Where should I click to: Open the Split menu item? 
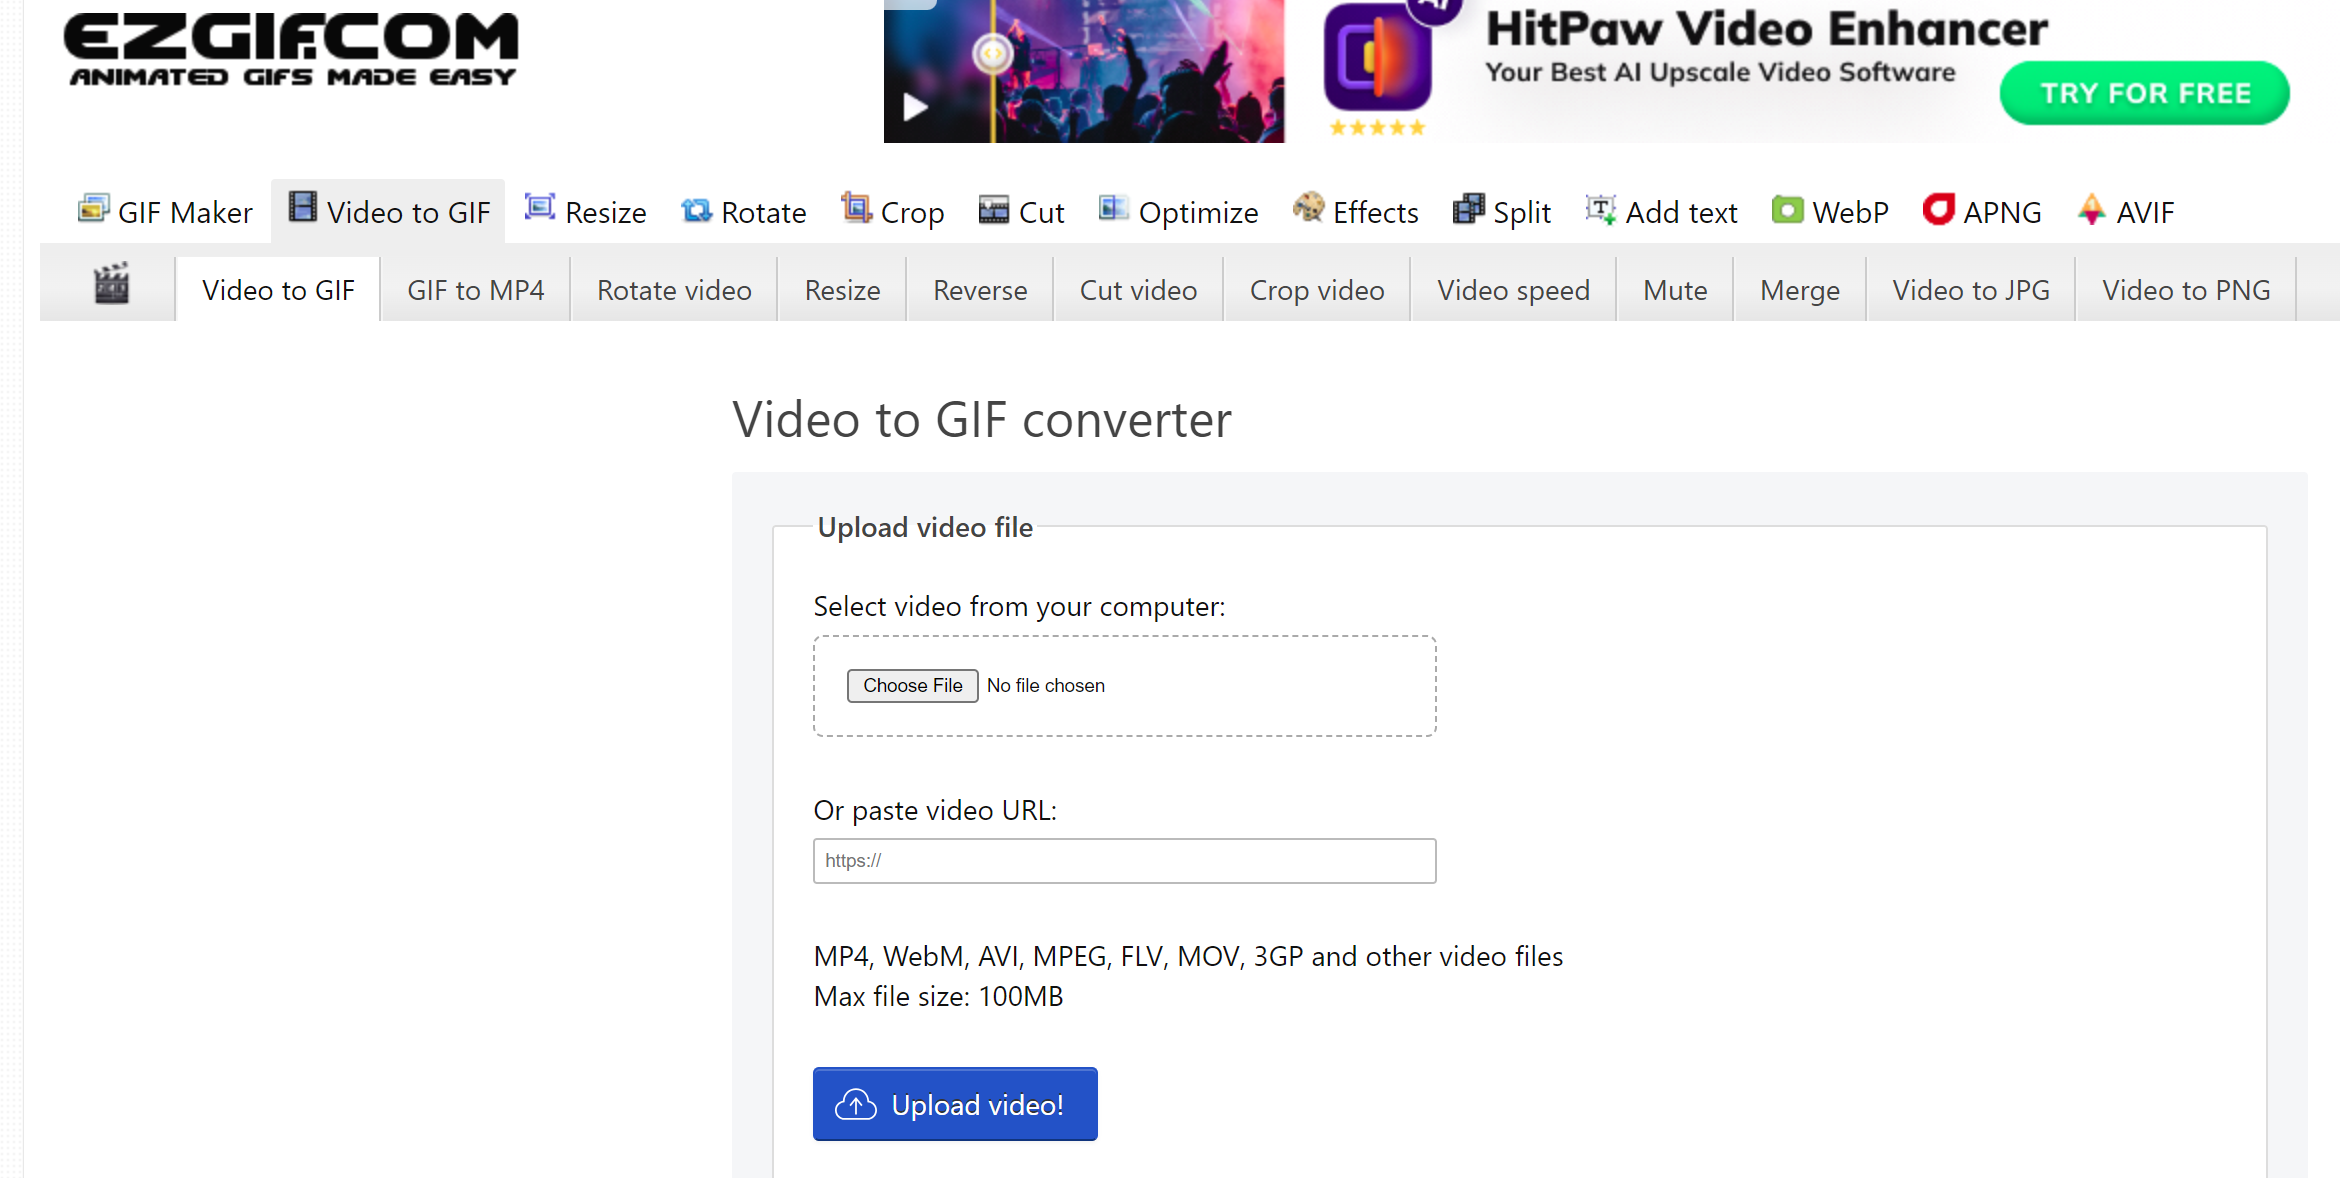1502,211
